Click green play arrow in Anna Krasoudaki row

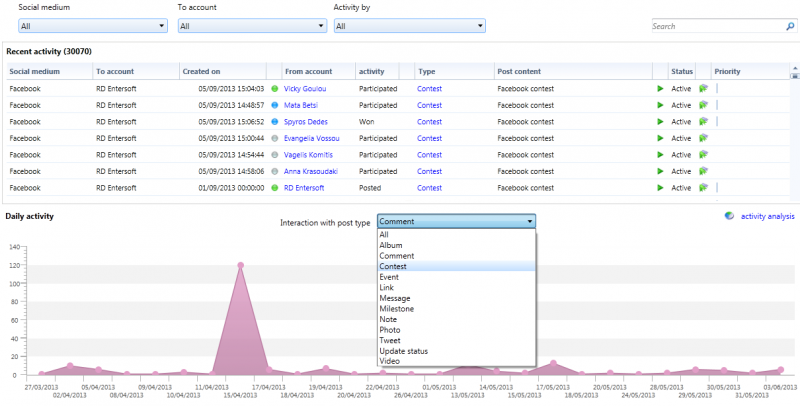[x=660, y=171]
